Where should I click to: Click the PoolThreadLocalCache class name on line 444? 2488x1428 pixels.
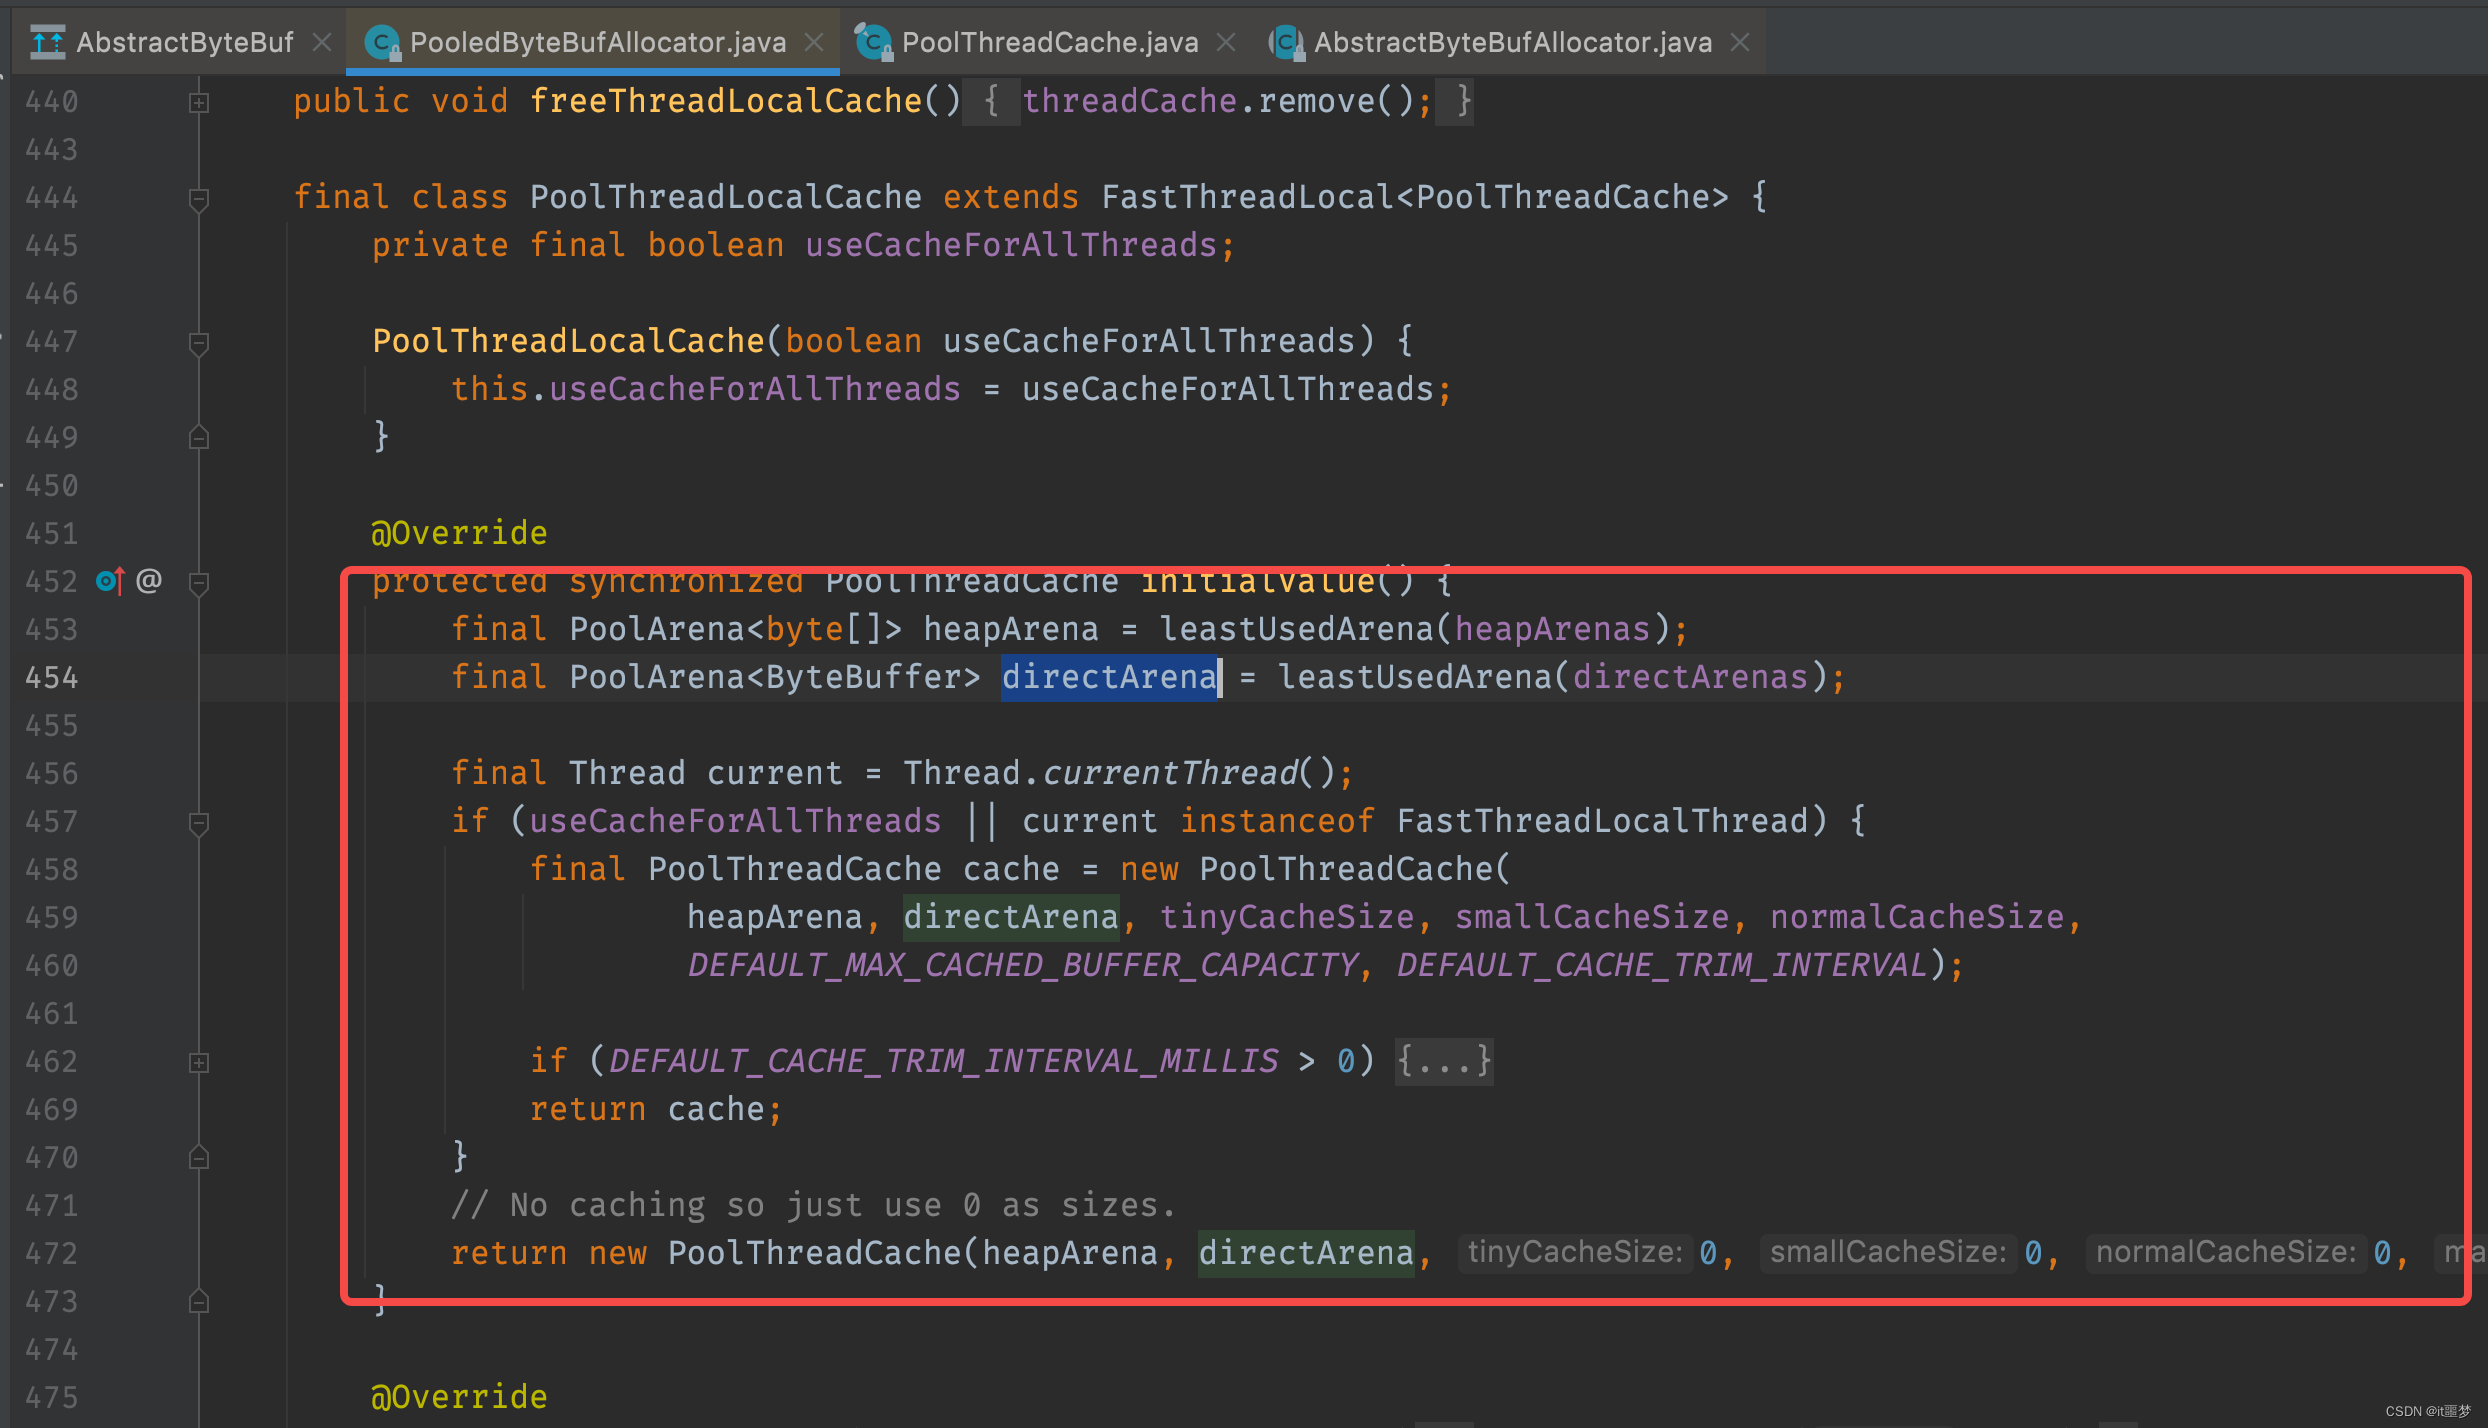(x=725, y=197)
